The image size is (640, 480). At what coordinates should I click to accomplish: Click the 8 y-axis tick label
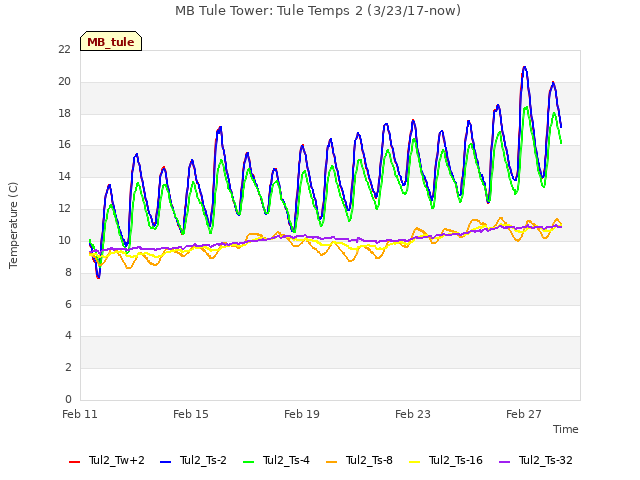(x=68, y=272)
